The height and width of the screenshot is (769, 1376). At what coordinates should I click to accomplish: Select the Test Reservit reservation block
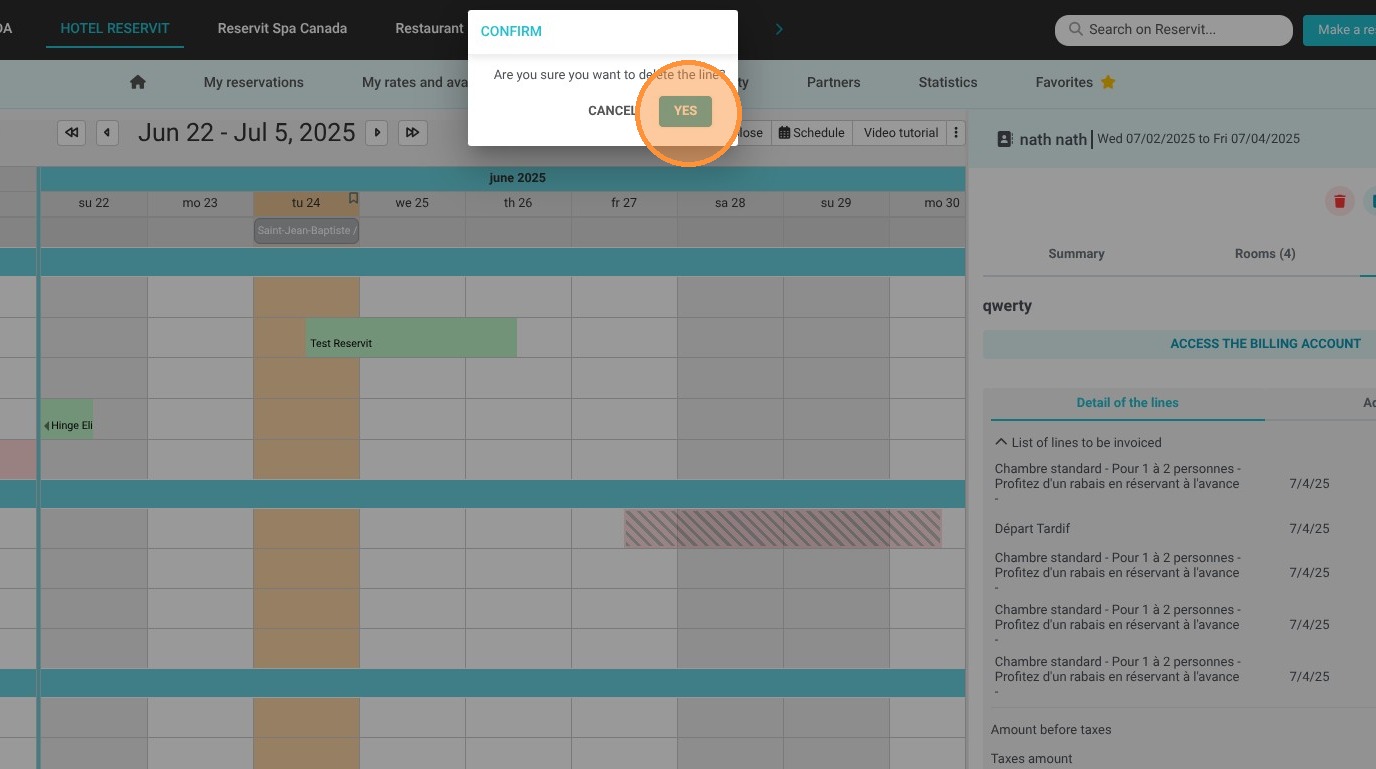coord(411,338)
